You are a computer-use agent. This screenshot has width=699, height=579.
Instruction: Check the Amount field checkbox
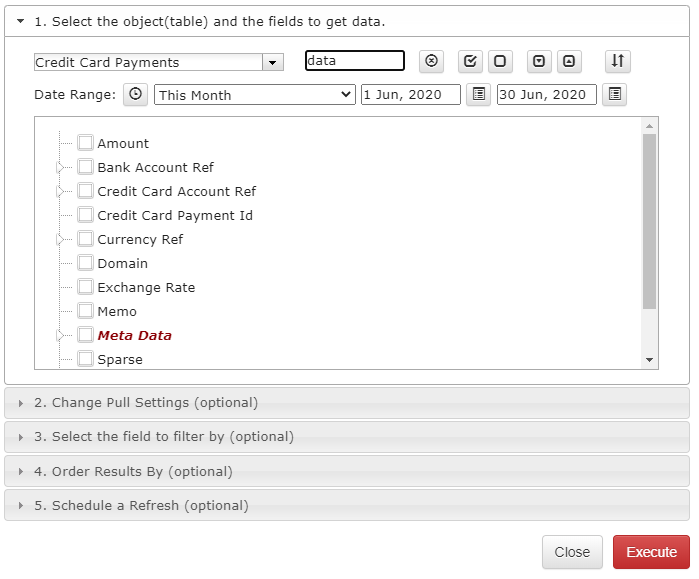[x=85, y=143]
